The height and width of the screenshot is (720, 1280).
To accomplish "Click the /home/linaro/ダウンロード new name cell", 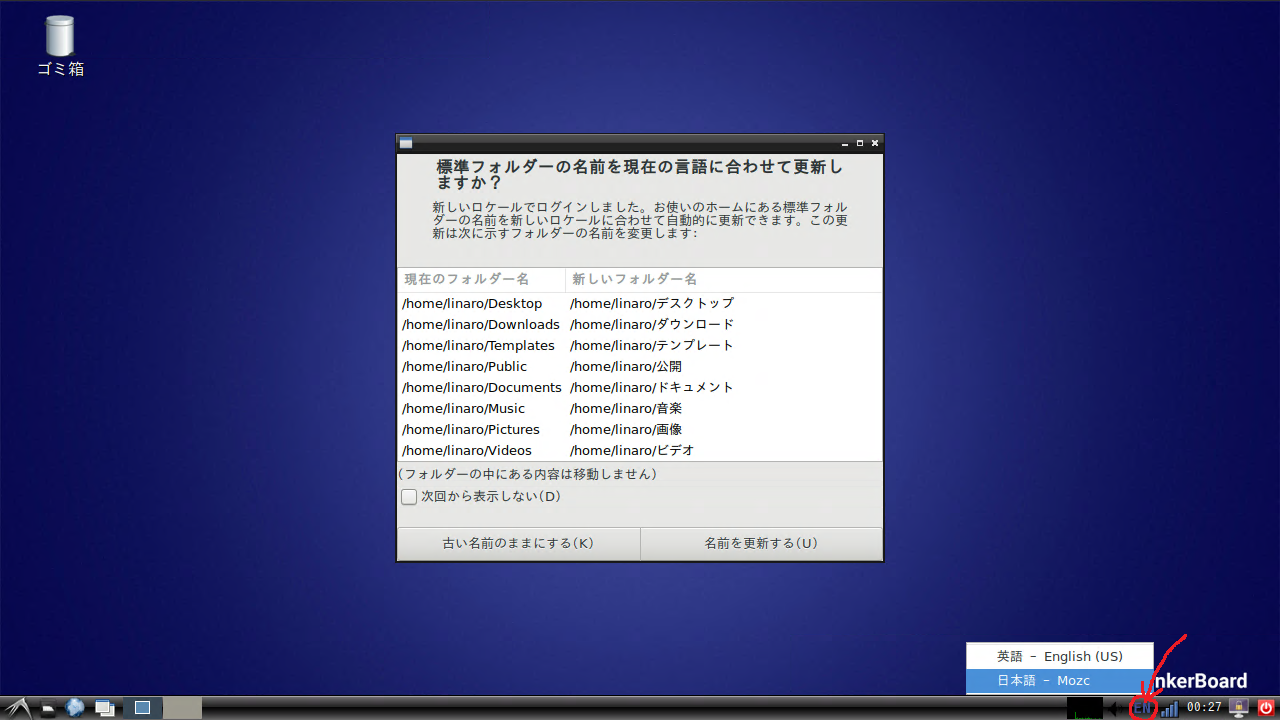I will [652, 324].
